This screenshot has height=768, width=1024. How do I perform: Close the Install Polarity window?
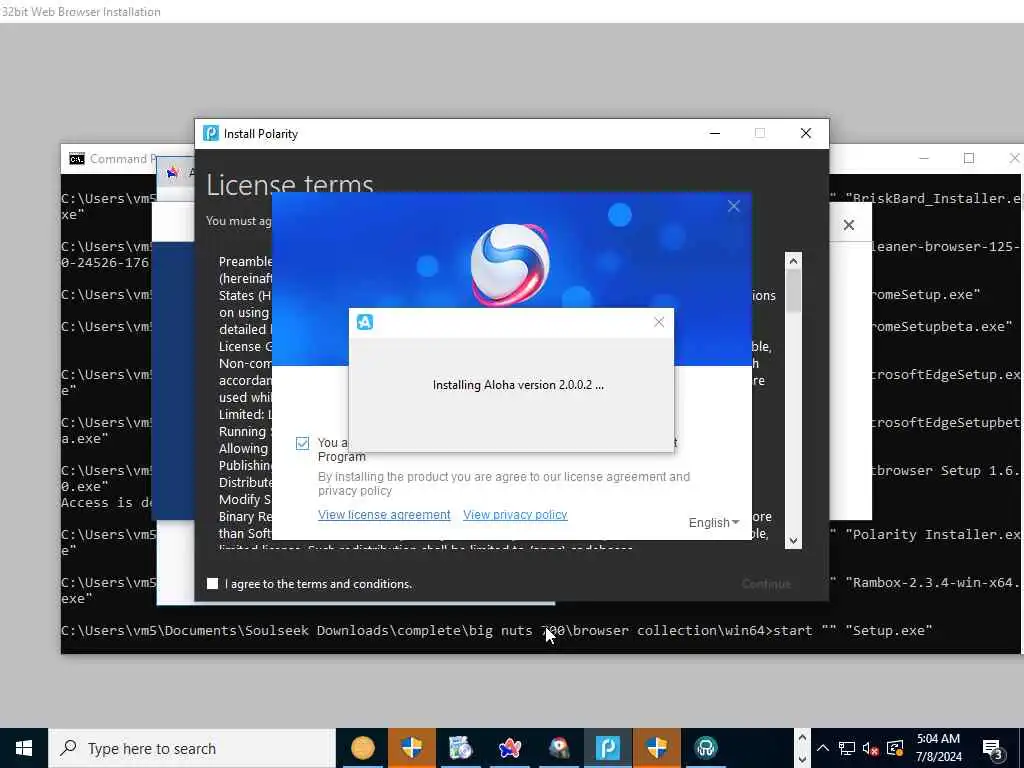806,133
